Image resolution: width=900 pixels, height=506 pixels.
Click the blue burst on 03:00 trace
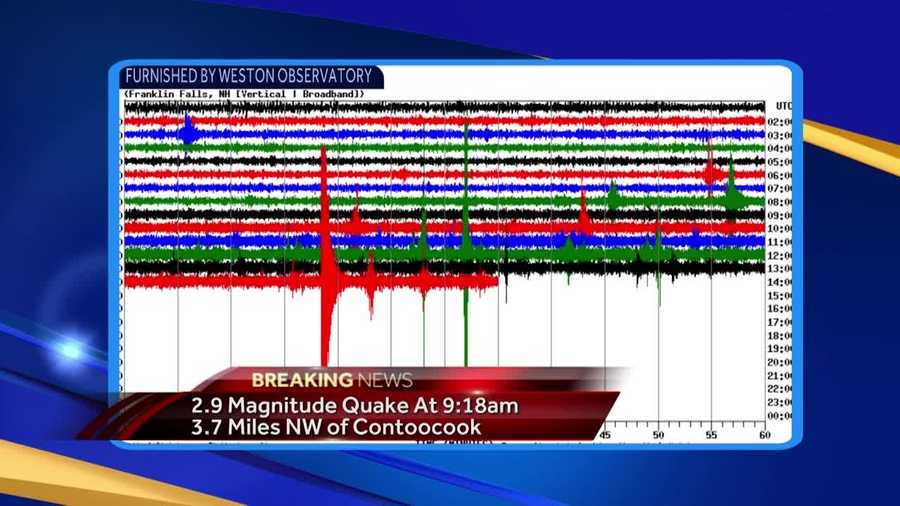[x=188, y=131]
